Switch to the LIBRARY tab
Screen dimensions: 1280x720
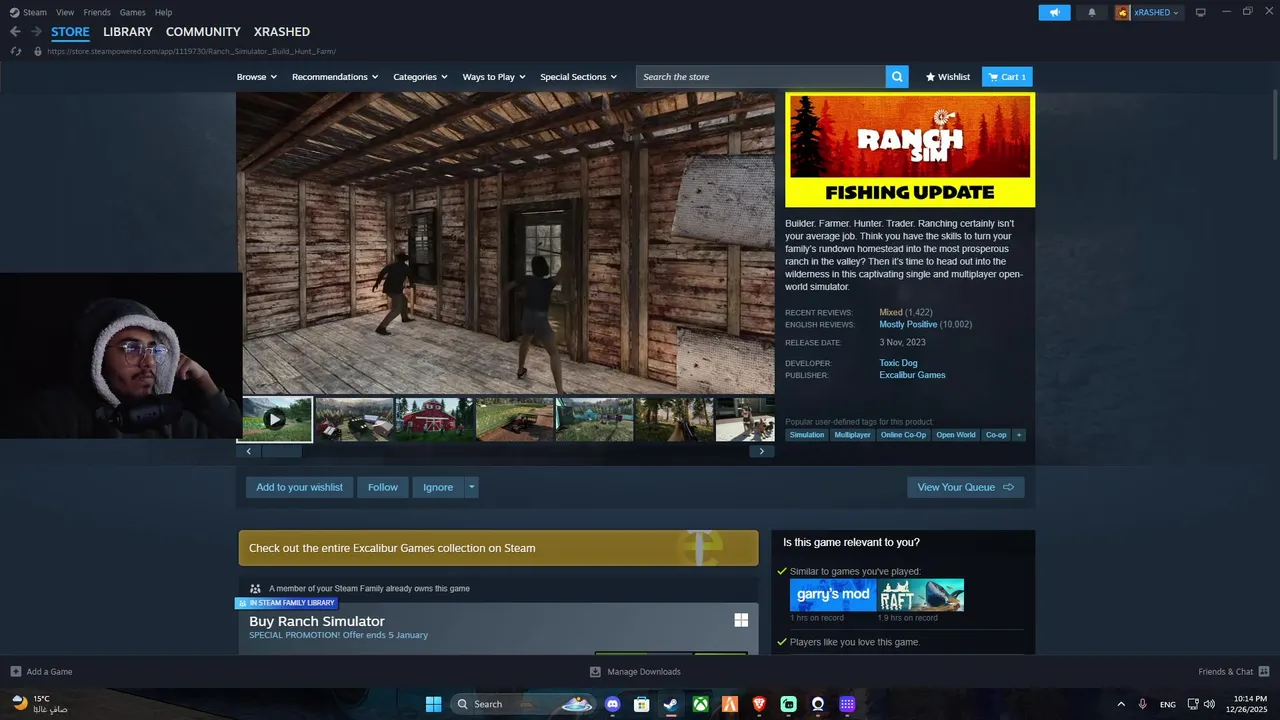[x=128, y=32]
